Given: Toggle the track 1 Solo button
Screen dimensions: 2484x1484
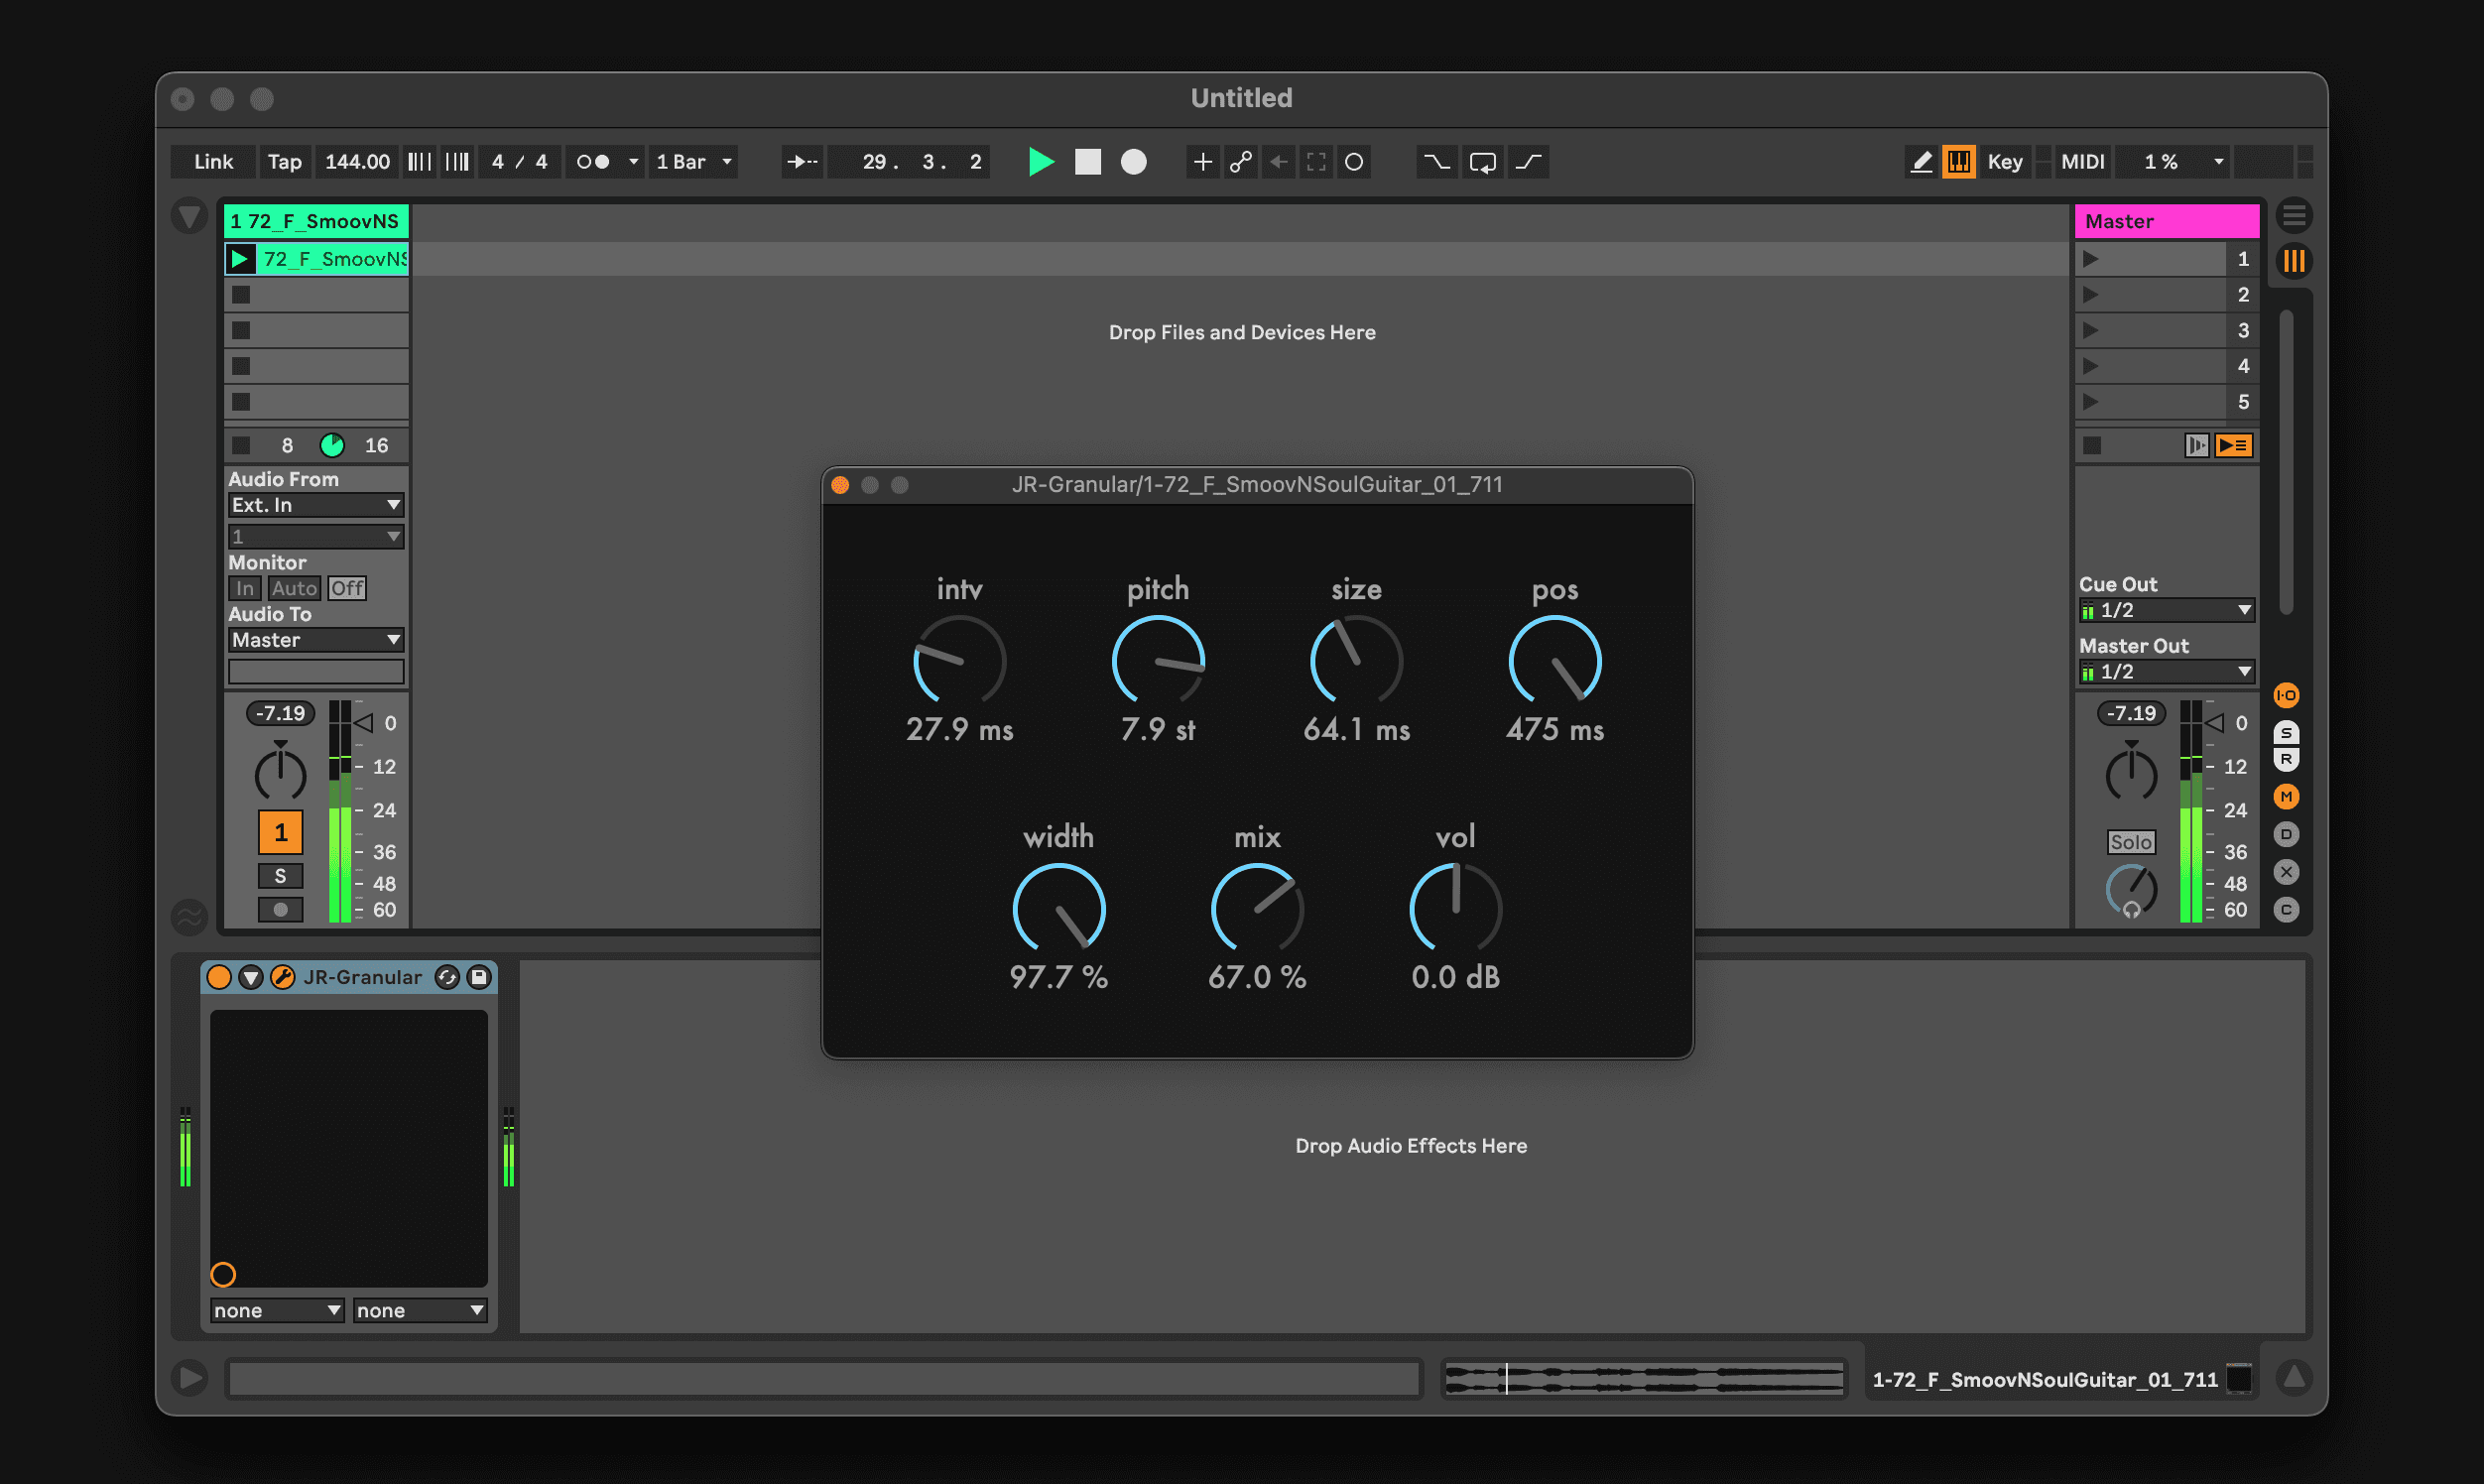Looking at the screenshot, I should tap(280, 876).
